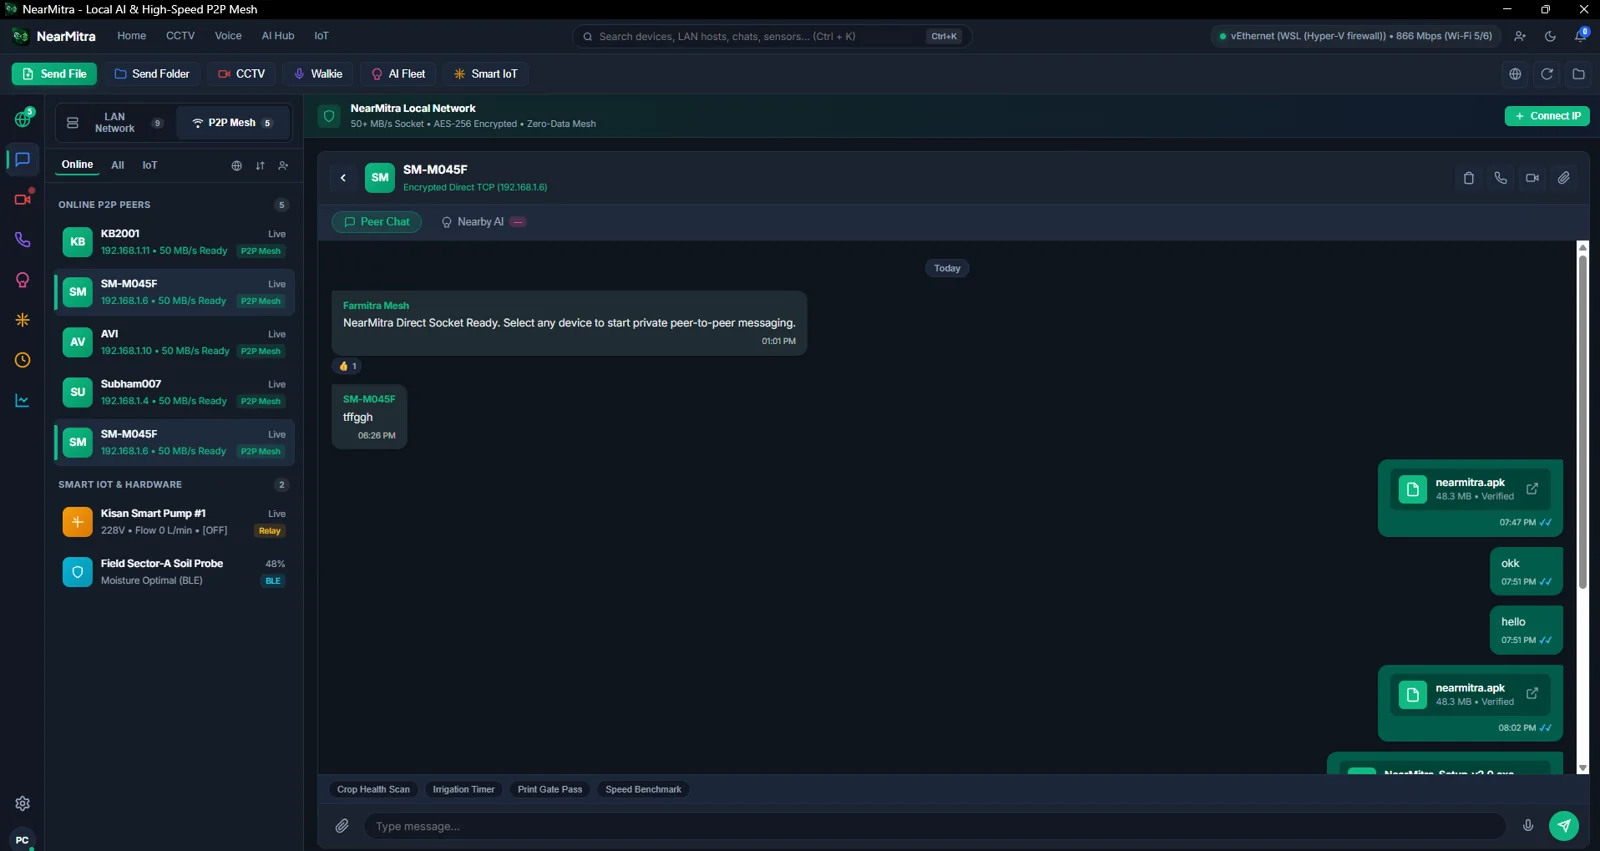Image resolution: width=1600 pixels, height=851 pixels.
Task: Select the Nearby AI tab
Action: tap(484, 222)
